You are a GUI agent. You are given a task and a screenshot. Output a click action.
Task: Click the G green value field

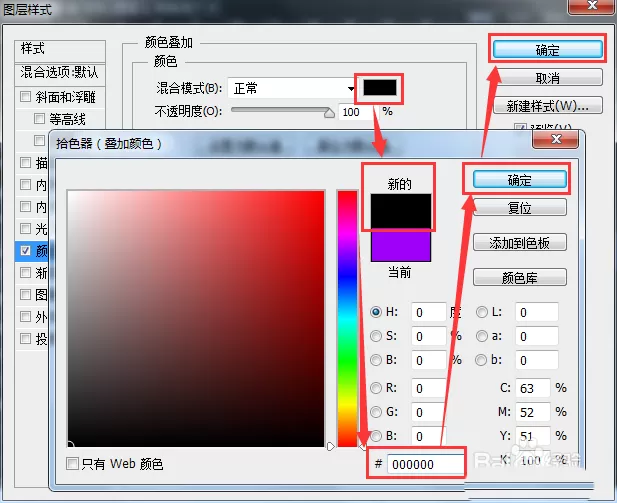(429, 412)
